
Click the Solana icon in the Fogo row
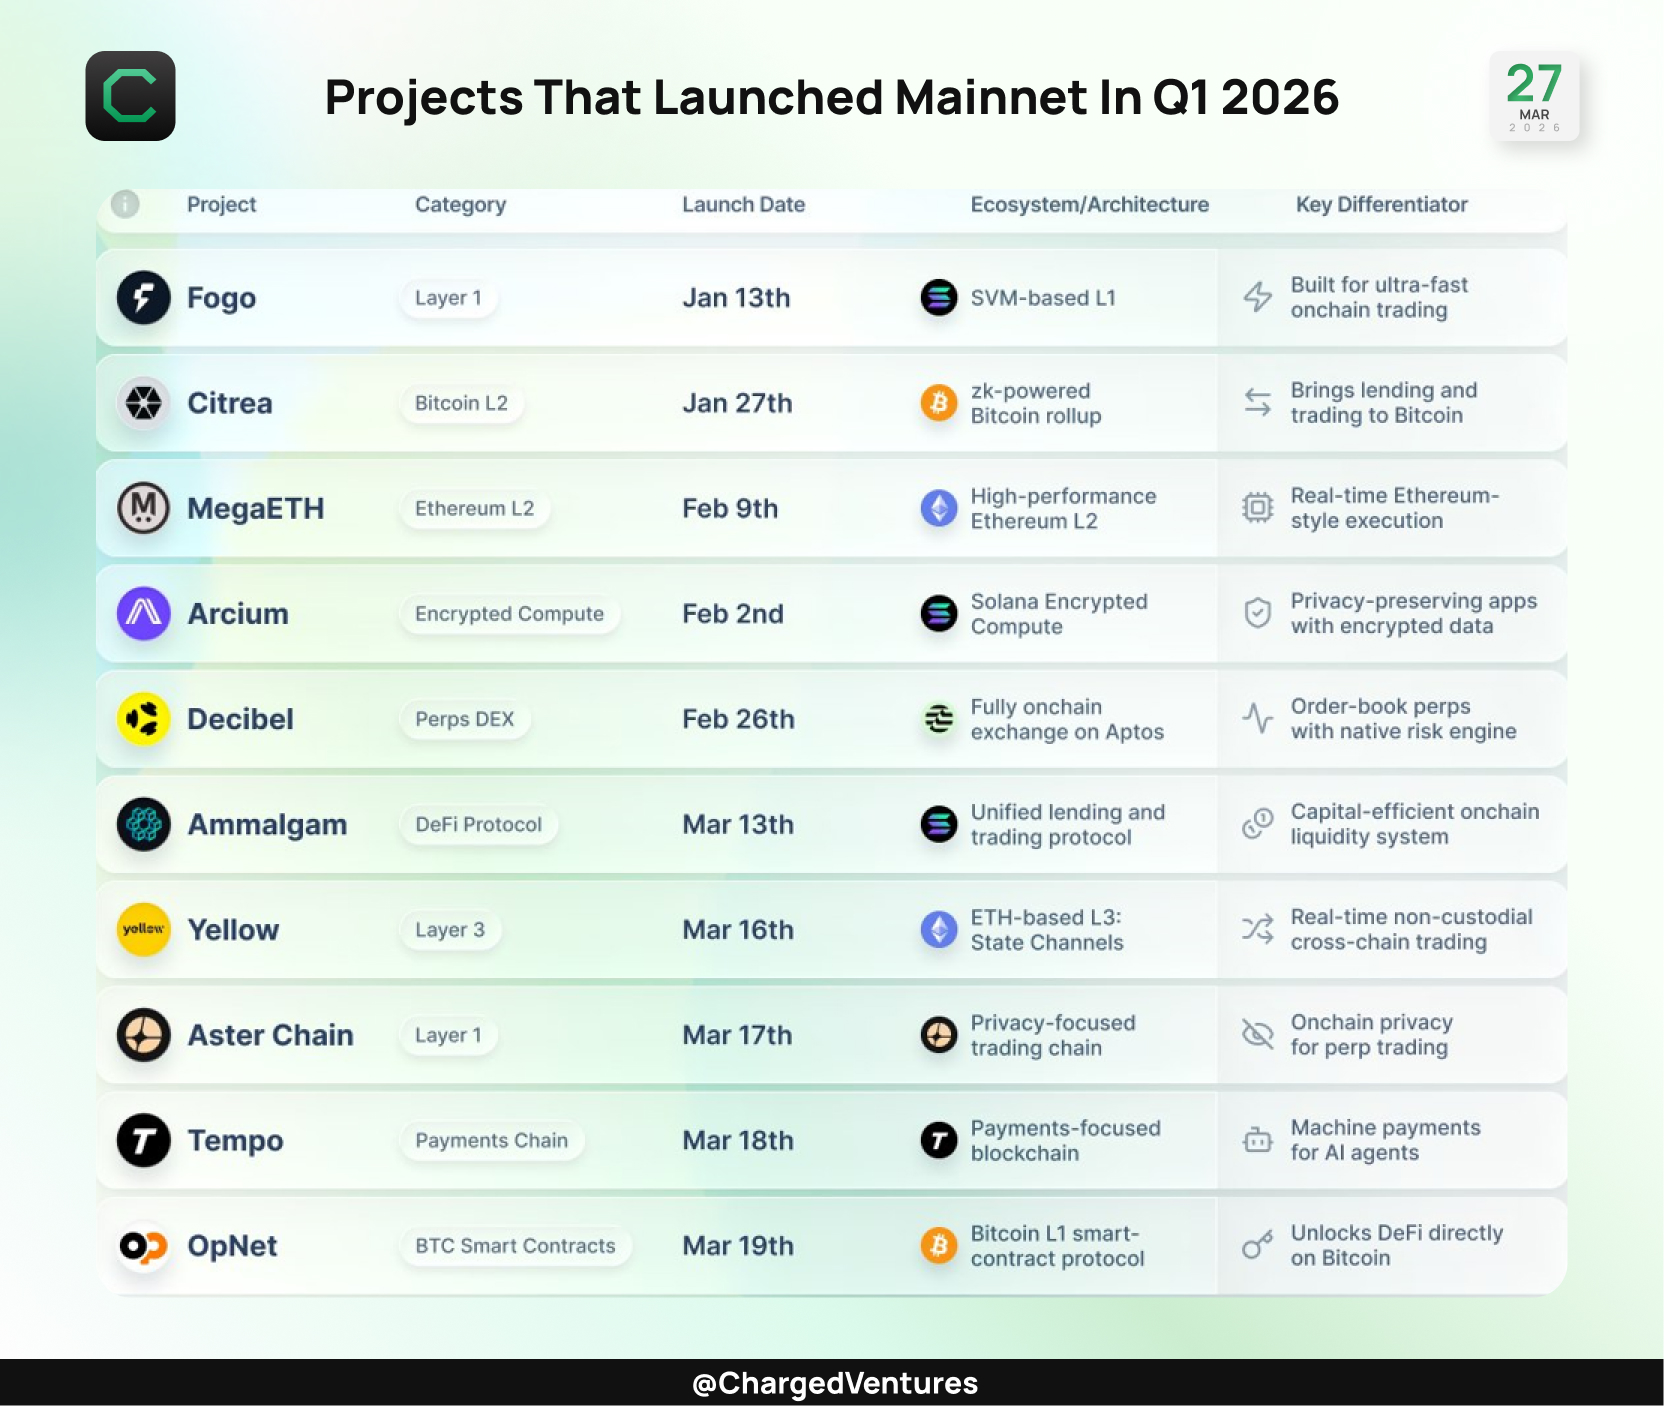939,298
